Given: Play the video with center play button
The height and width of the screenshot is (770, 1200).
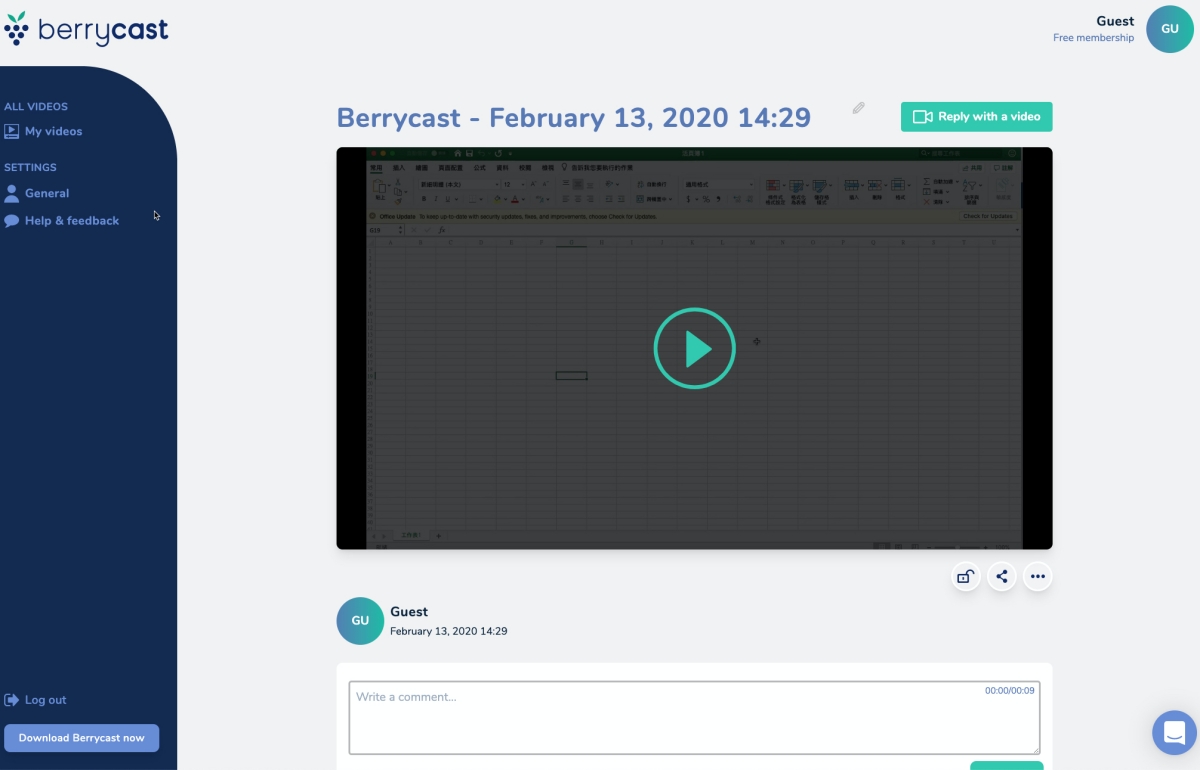Looking at the screenshot, I should [x=695, y=348].
